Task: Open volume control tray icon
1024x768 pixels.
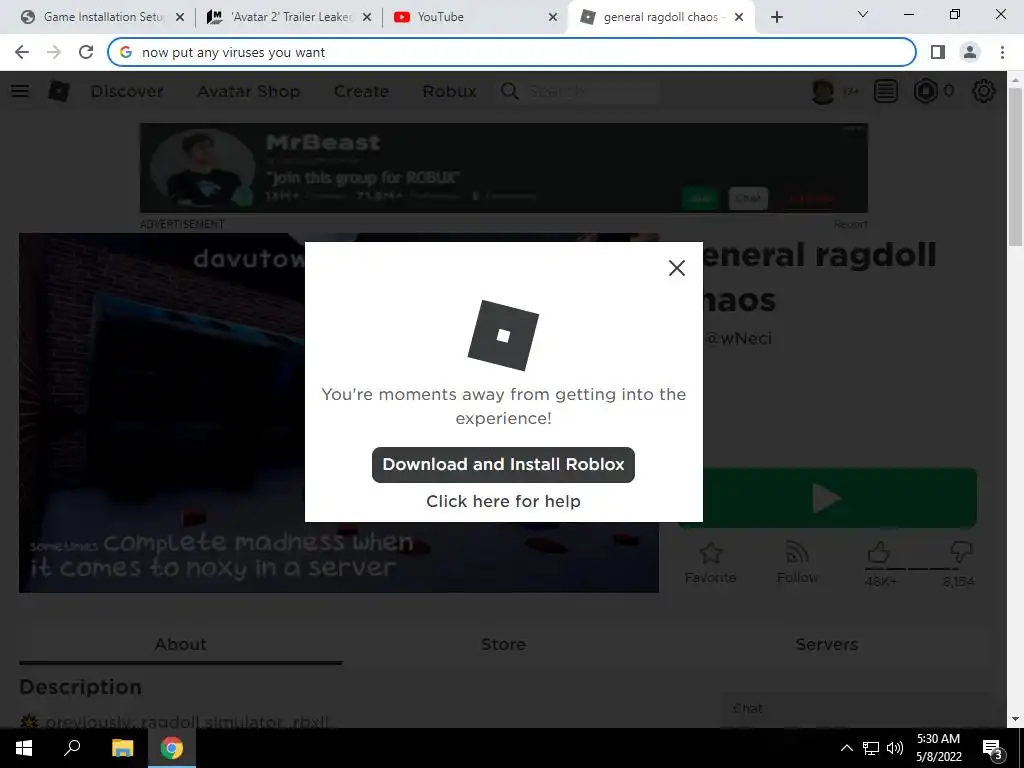Action: pos(895,748)
